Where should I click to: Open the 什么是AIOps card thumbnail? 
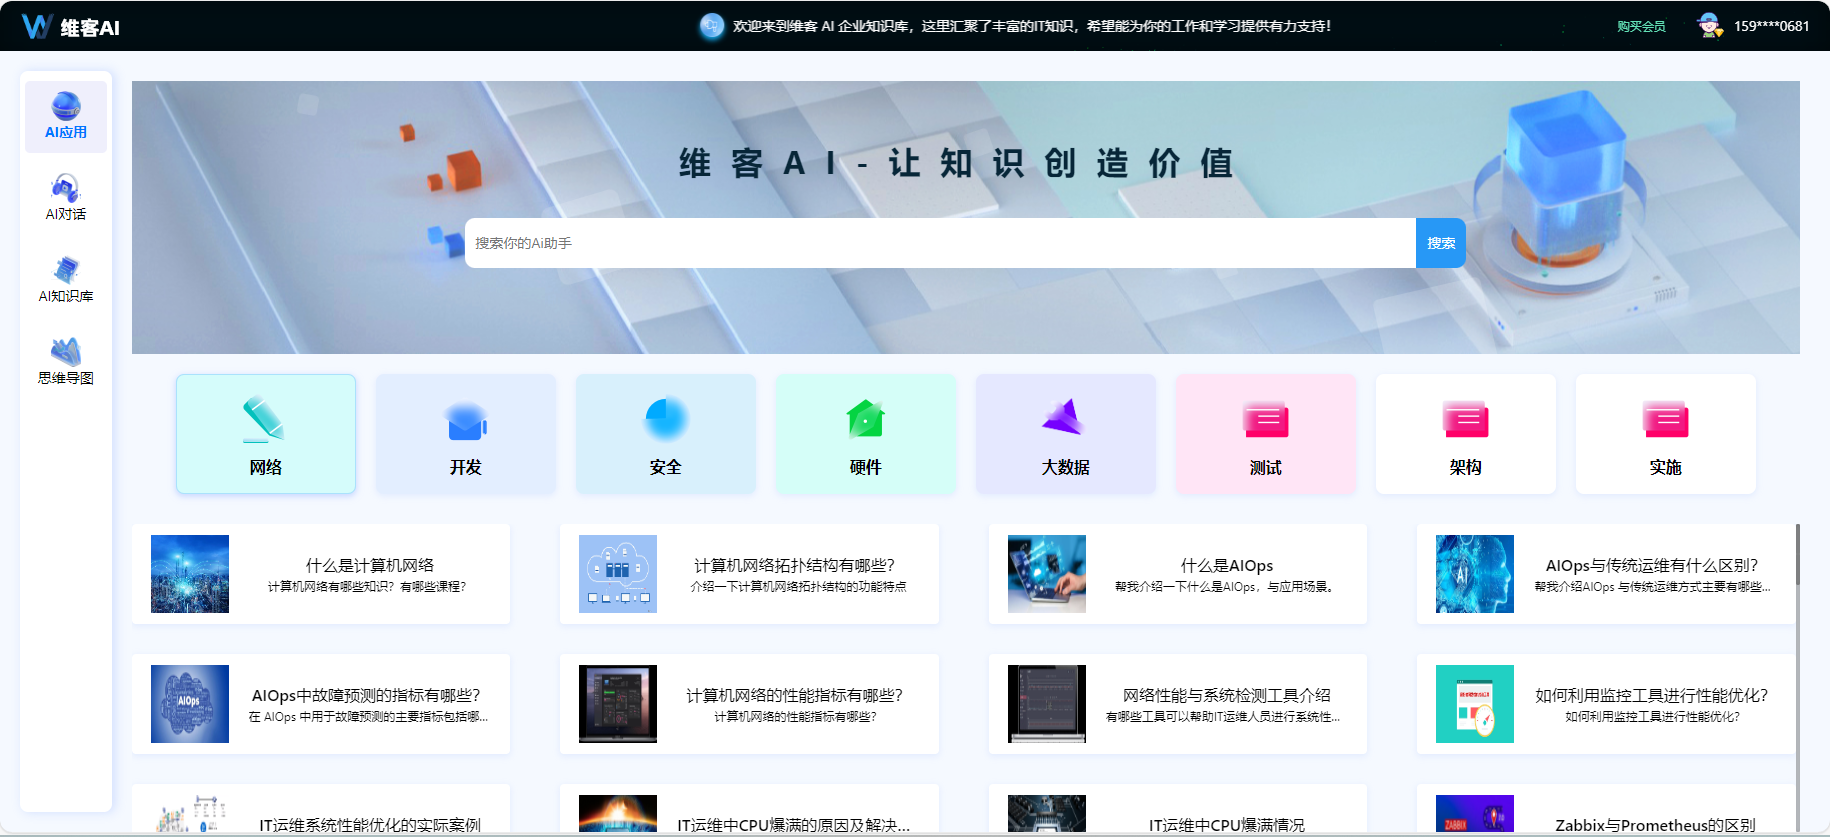pyautogui.click(x=1047, y=574)
